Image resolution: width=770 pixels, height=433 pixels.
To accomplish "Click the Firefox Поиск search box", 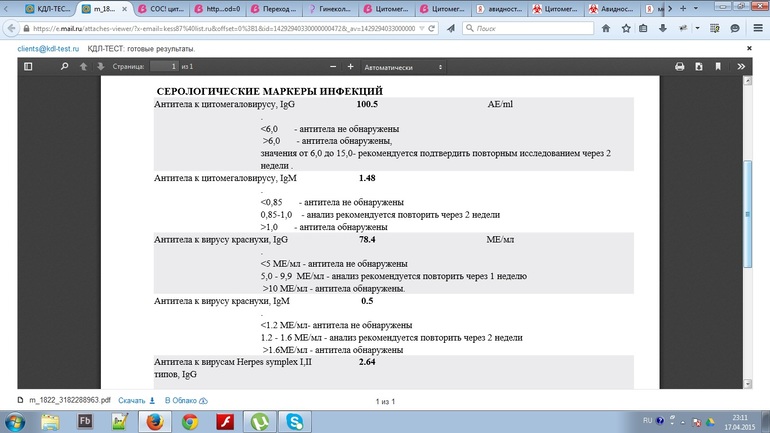I will [x=528, y=28].
